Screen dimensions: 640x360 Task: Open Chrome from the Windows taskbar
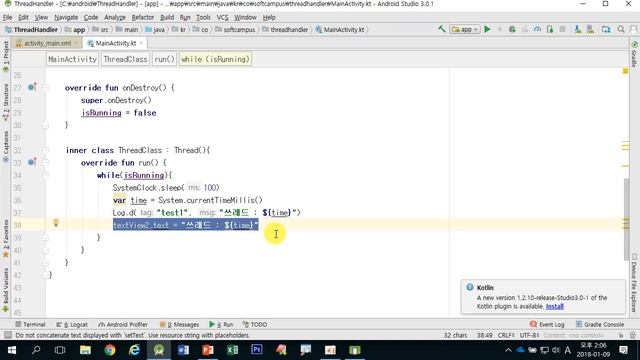[110, 350]
